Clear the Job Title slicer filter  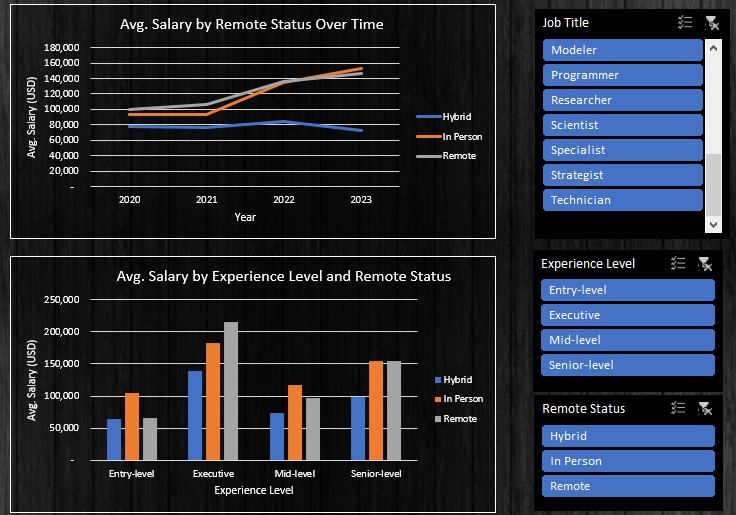point(711,22)
